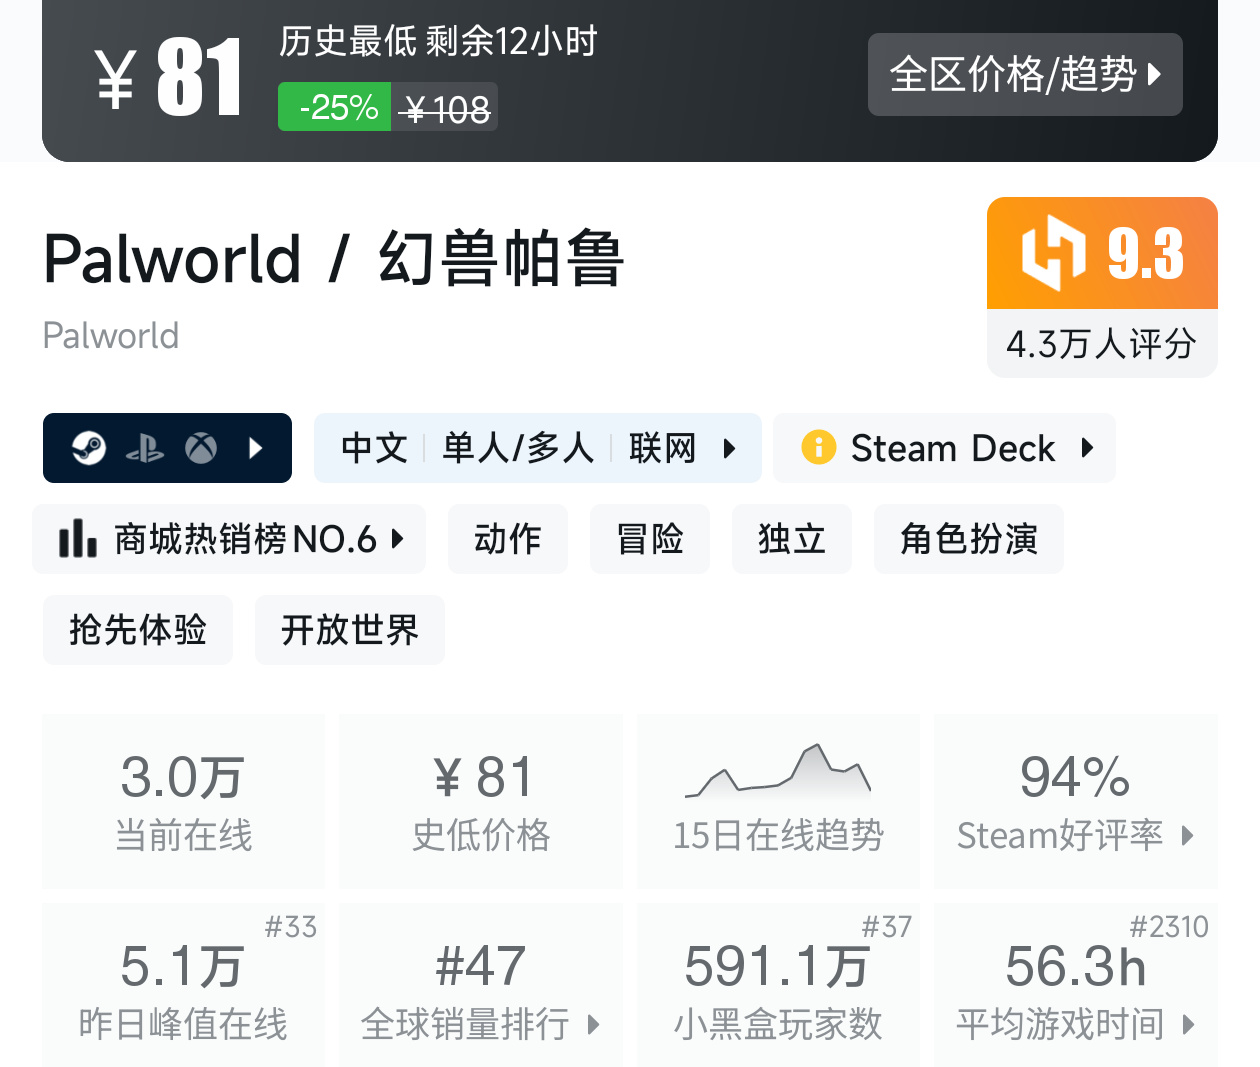Select the 动作 genre tag

tap(508, 539)
